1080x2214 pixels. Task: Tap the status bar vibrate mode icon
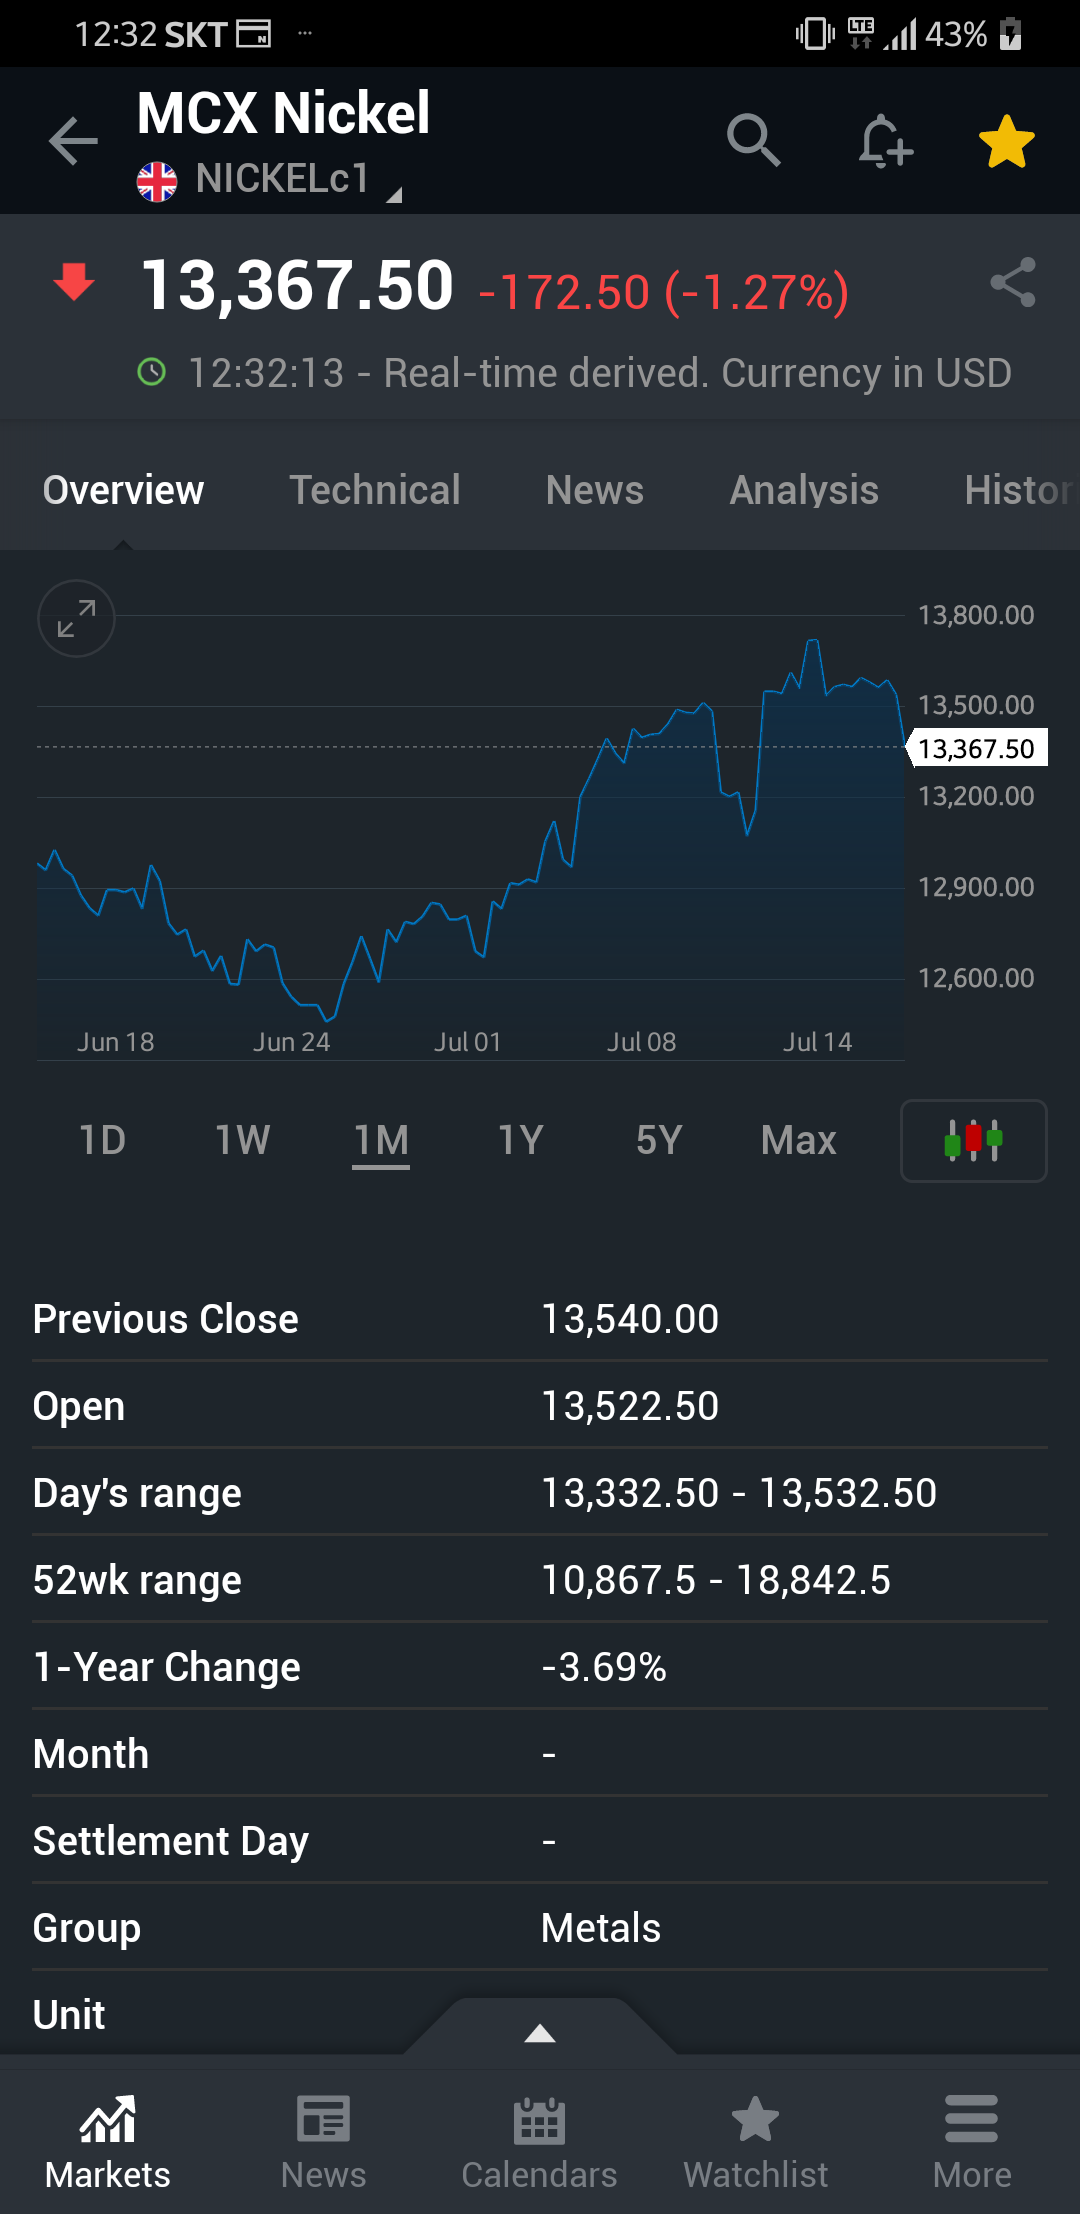tap(815, 34)
